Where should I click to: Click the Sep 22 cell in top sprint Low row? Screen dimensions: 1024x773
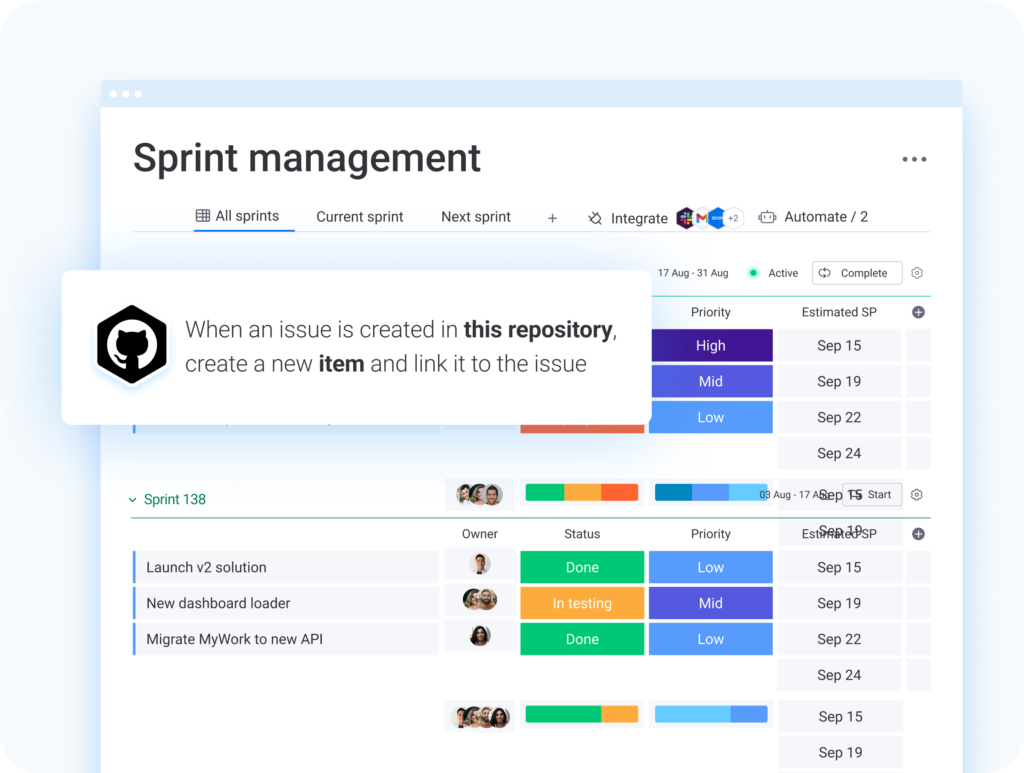[x=839, y=417]
